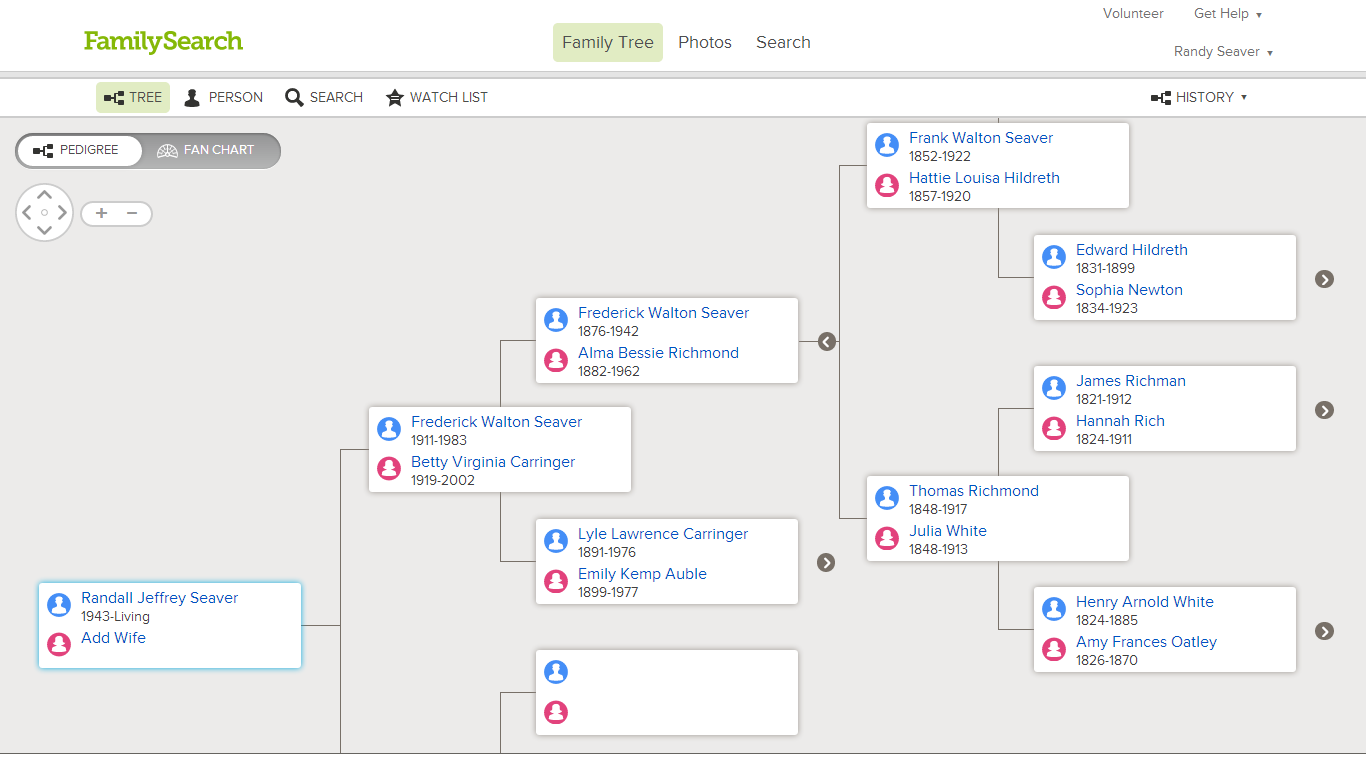Zoom out with the minus button

[132, 213]
